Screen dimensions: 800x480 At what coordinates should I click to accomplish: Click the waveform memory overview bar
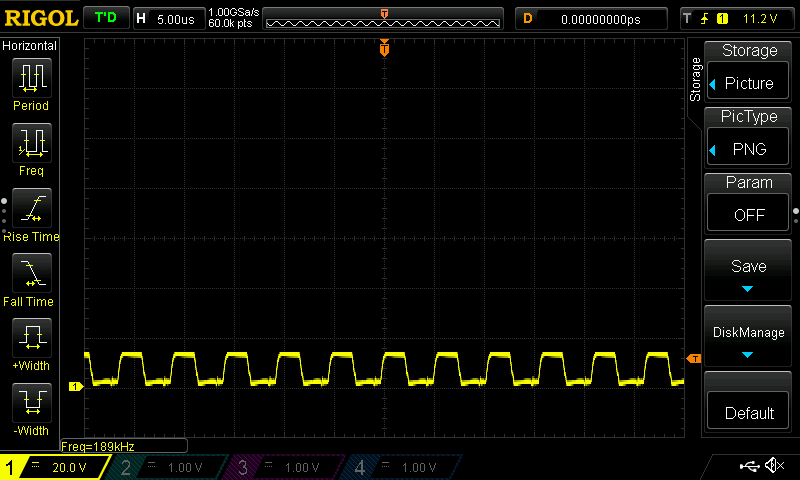383,19
